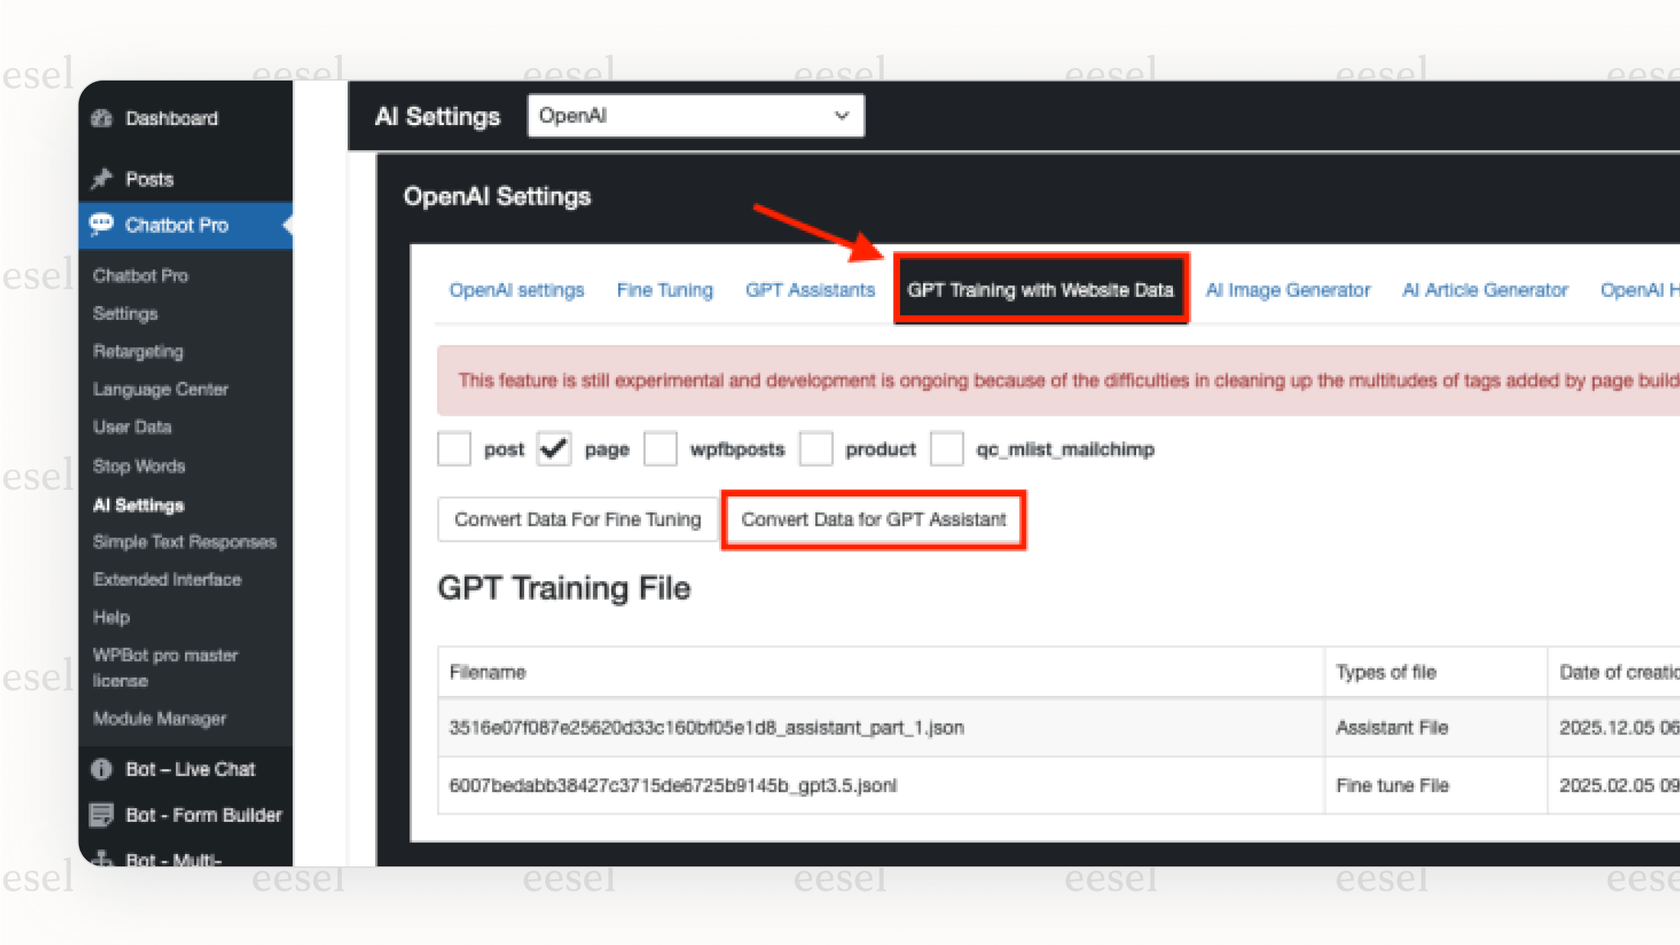Check the product checkbox

click(x=816, y=449)
